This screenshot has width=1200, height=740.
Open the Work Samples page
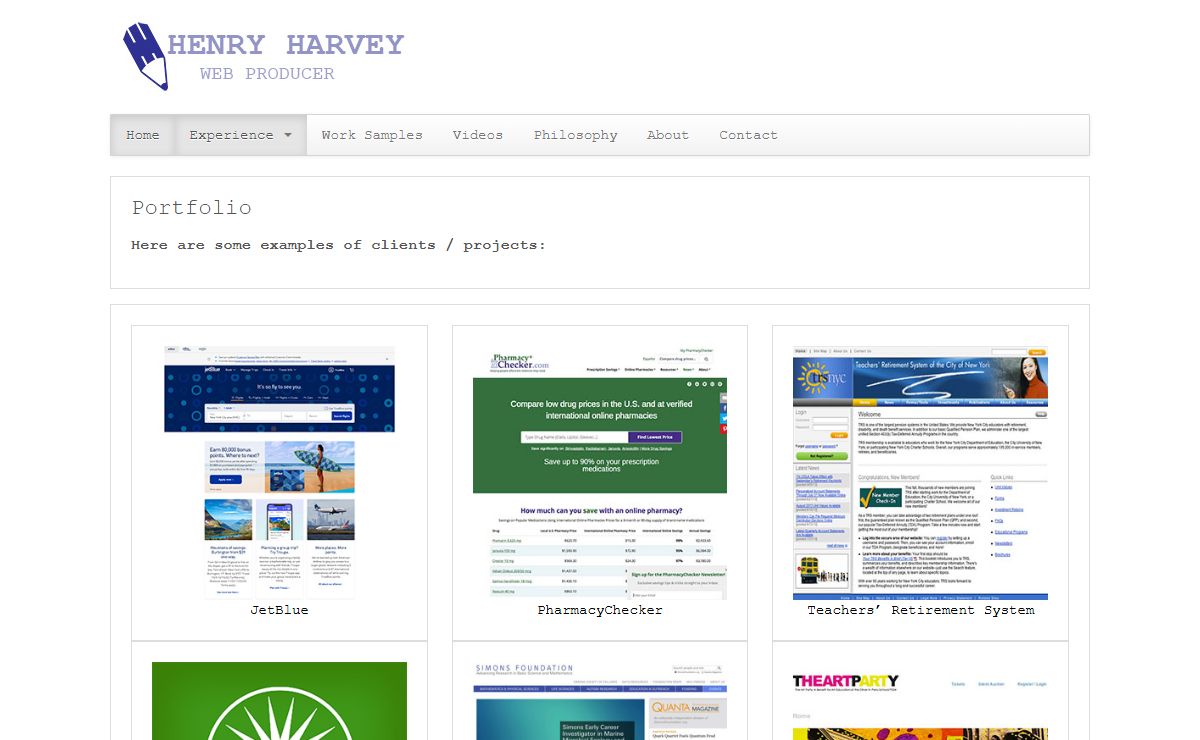(x=372, y=135)
